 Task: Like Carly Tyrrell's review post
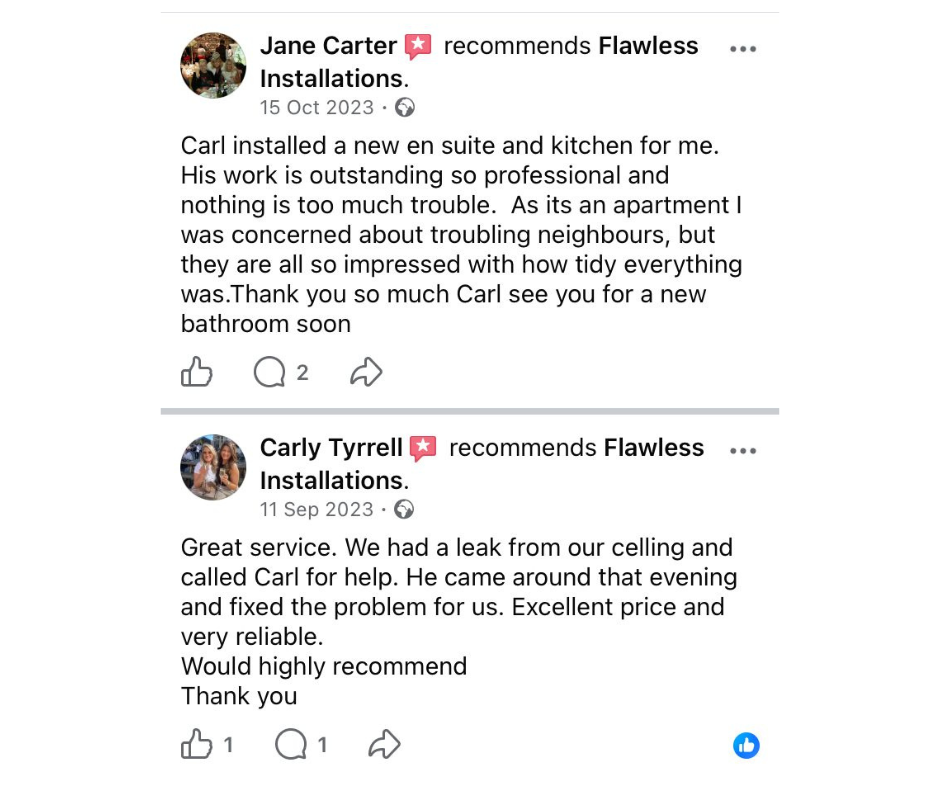pyautogui.click(x=197, y=744)
